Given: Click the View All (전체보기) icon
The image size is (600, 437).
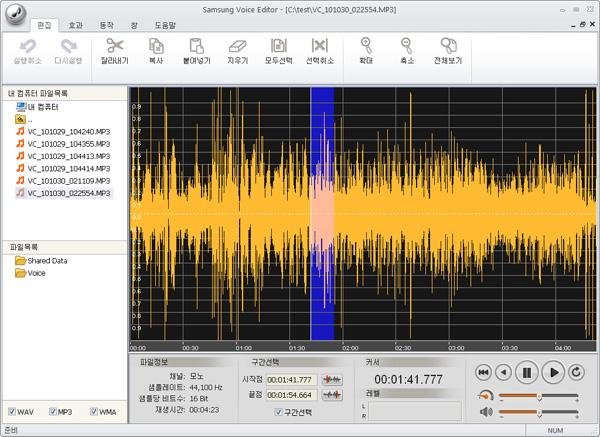Looking at the screenshot, I should tap(448, 46).
